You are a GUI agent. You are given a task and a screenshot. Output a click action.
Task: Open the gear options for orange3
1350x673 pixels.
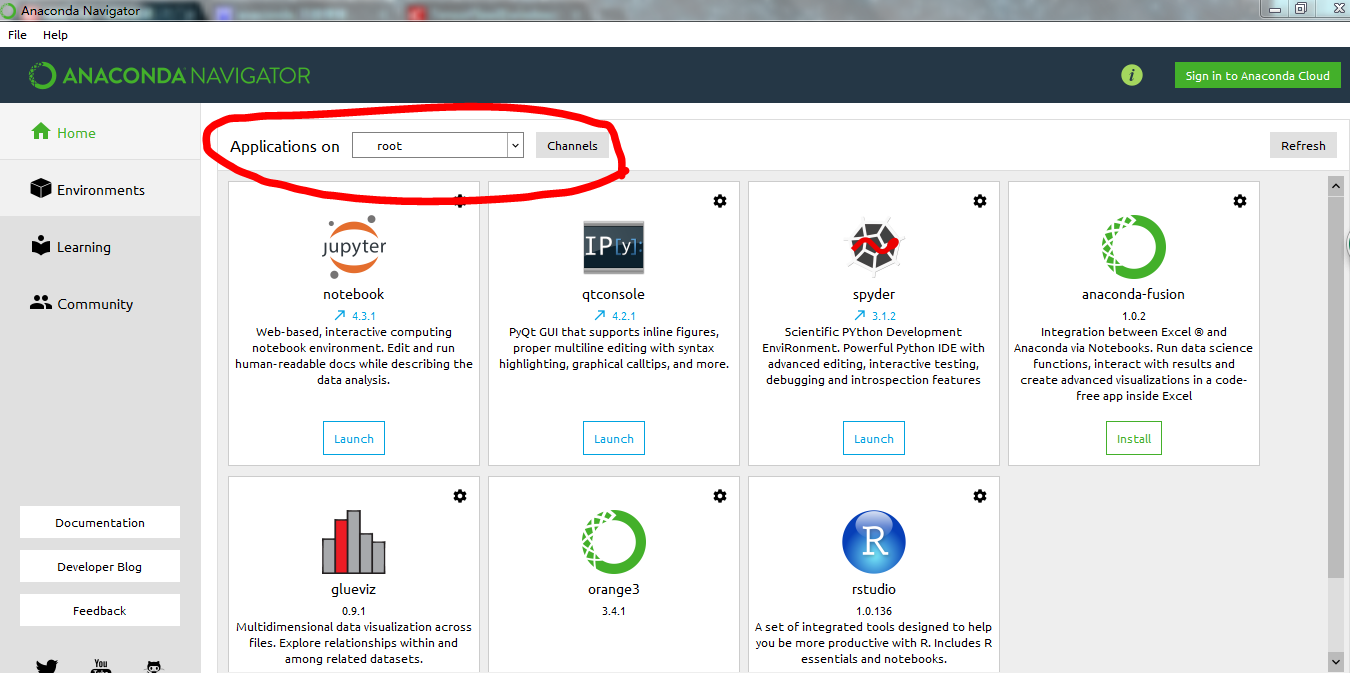coord(719,496)
